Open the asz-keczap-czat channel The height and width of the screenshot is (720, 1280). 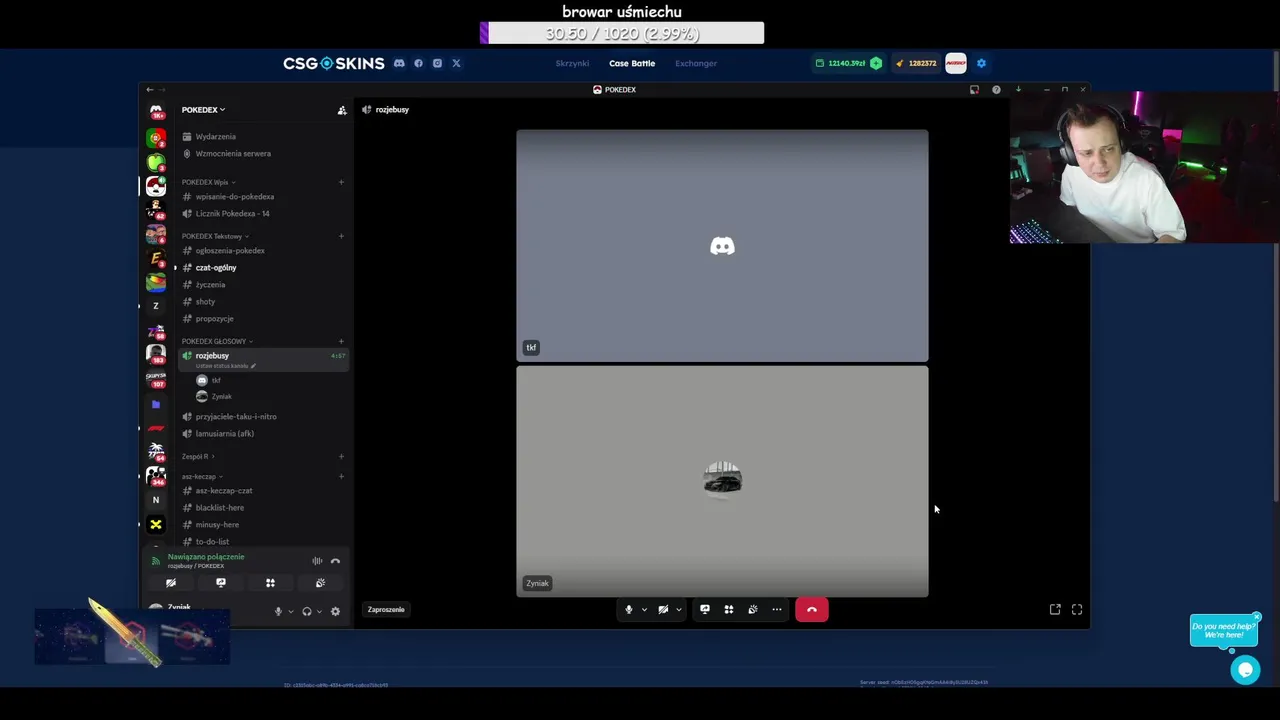(x=224, y=490)
